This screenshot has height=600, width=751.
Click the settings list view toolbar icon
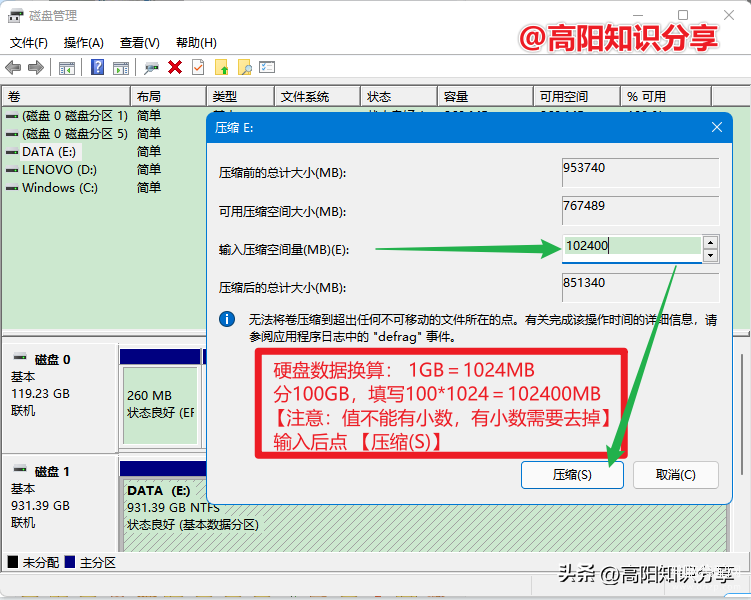pyautogui.click(x=267, y=67)
